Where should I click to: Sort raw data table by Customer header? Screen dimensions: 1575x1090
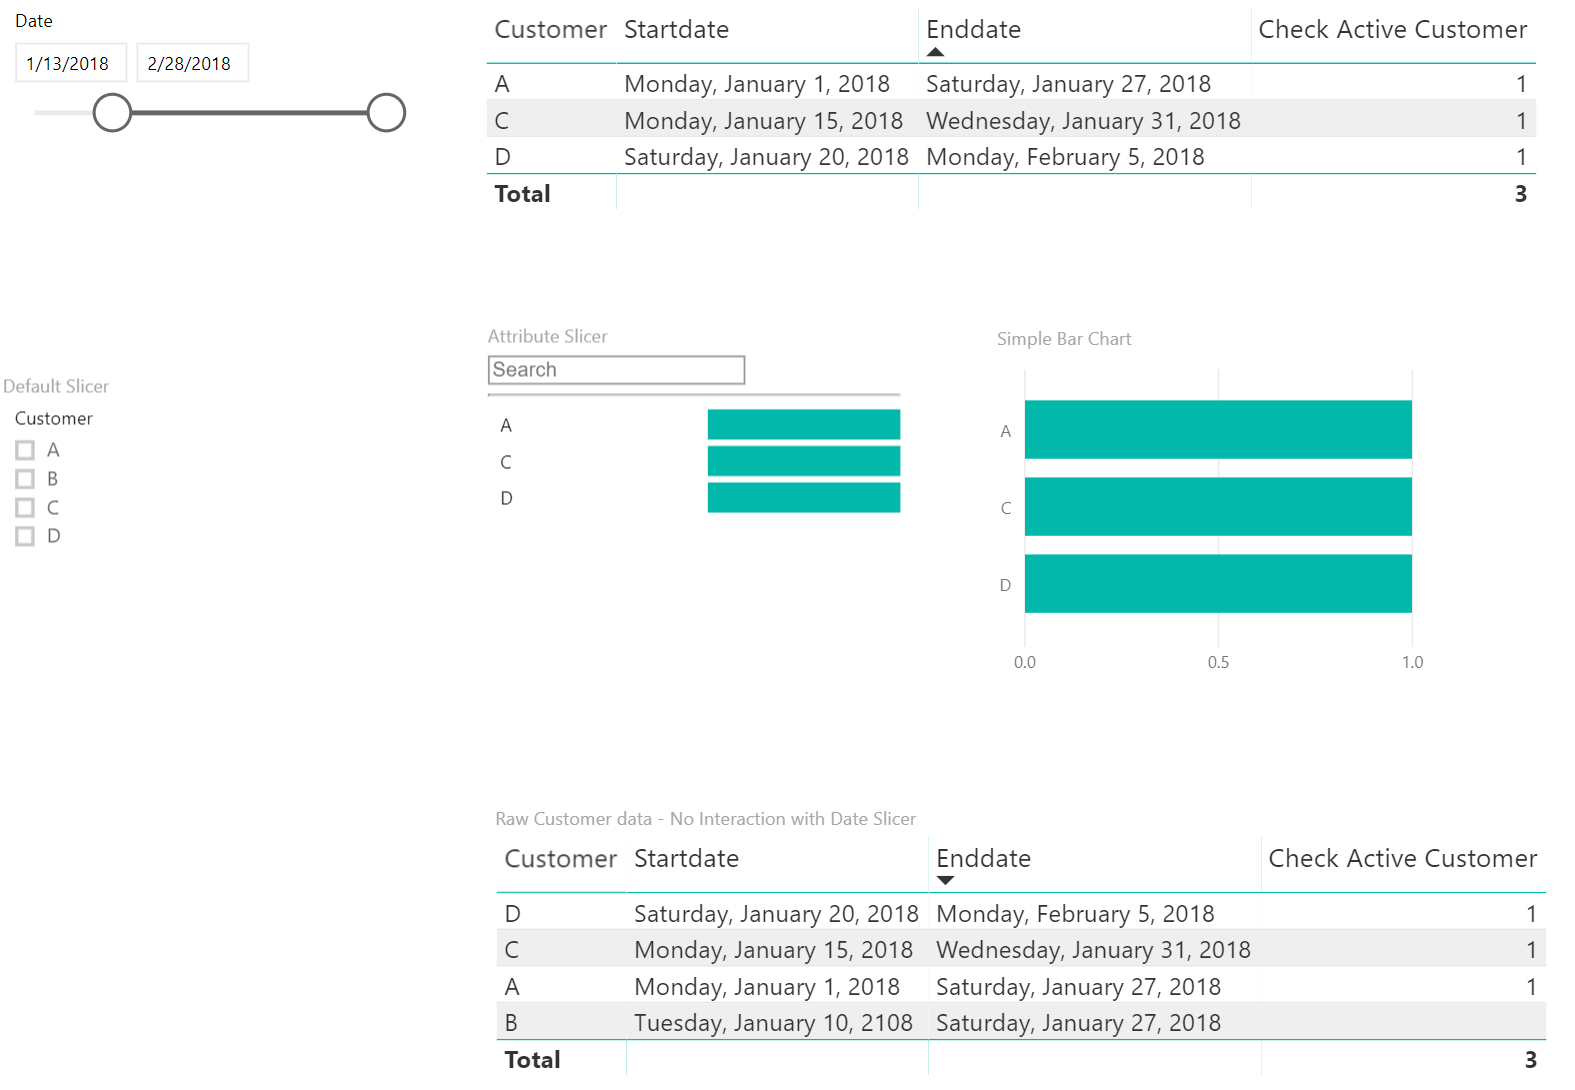click(561, 859)
